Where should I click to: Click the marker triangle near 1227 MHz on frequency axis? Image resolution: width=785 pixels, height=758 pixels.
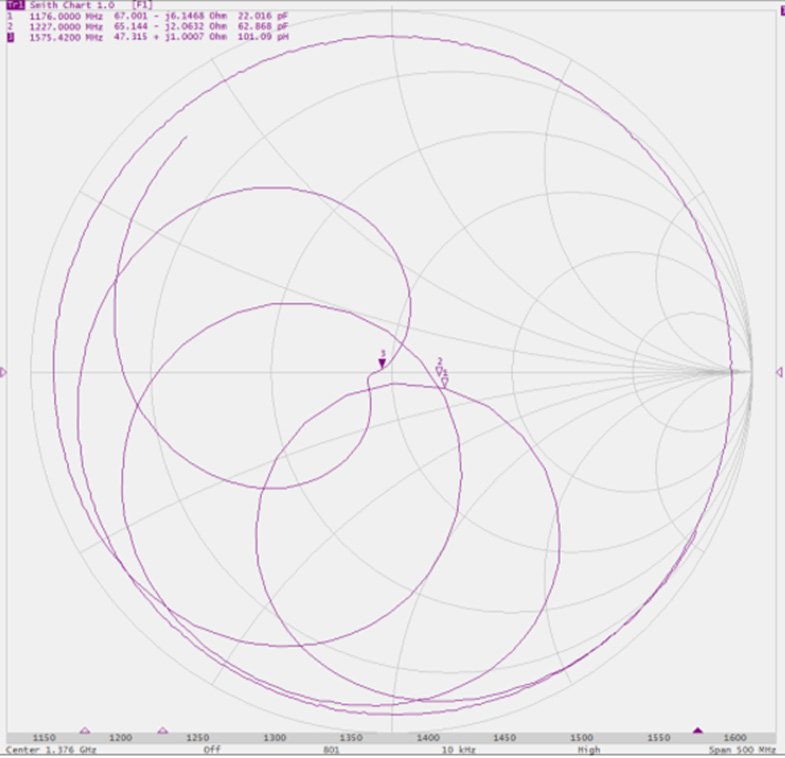(163, 731)
